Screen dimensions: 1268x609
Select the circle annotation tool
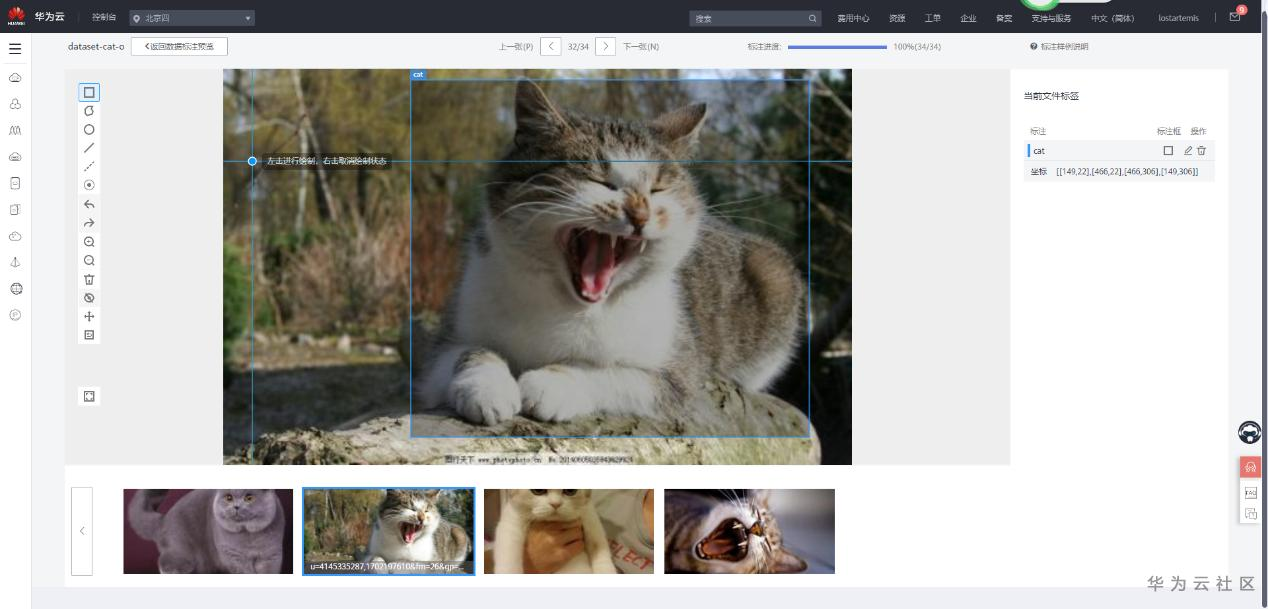(x=89, y=129)
